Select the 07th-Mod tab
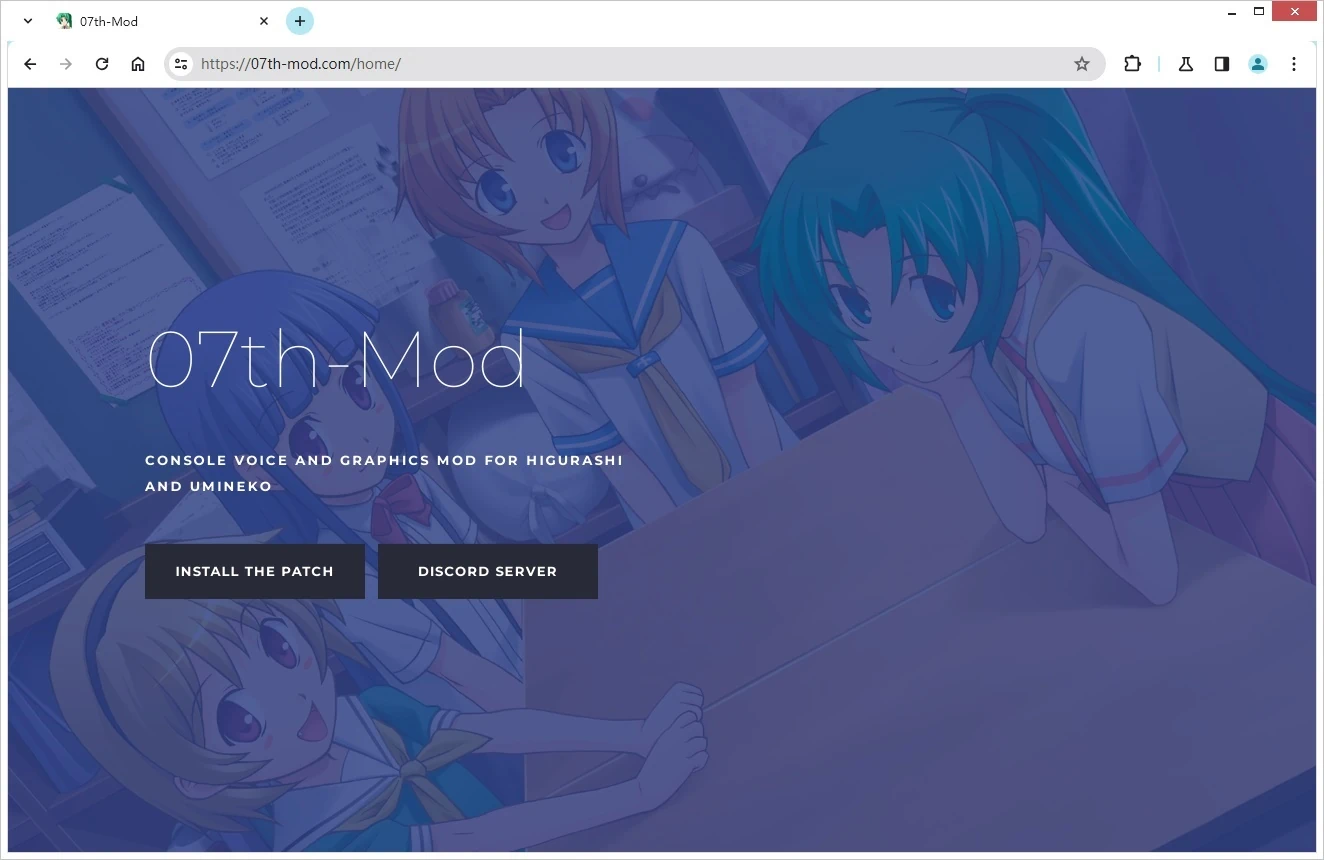This screenshot has height=860, width=1324. [150, 21]
